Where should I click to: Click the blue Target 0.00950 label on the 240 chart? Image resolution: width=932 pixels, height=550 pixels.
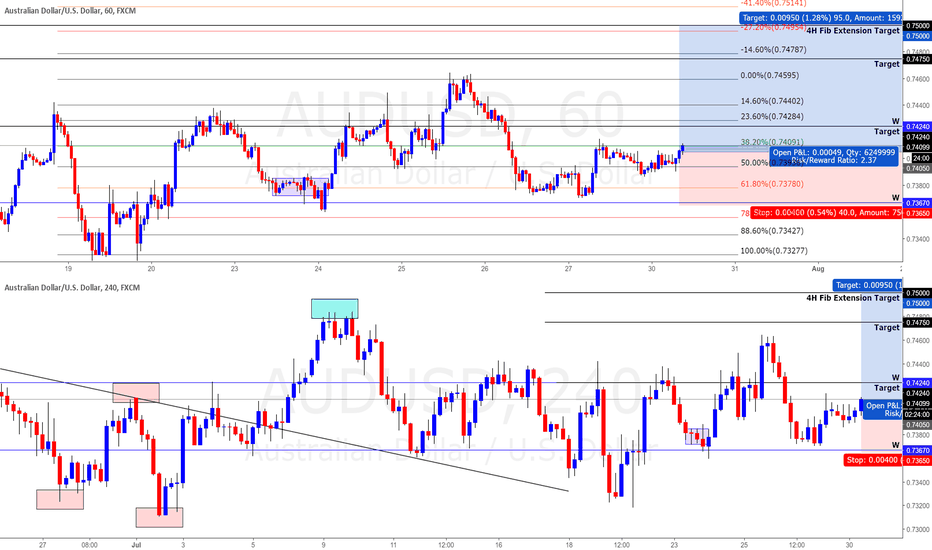pyautogui.click(x=867, y=285)
